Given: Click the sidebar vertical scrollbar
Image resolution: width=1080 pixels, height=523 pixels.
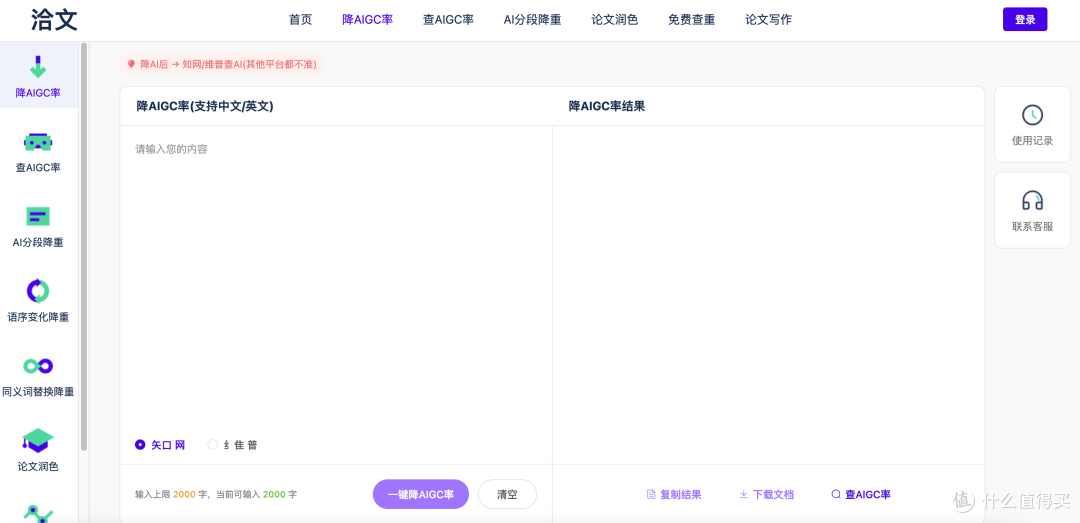Looking at the screenshot, I should (x=84, y=246).
